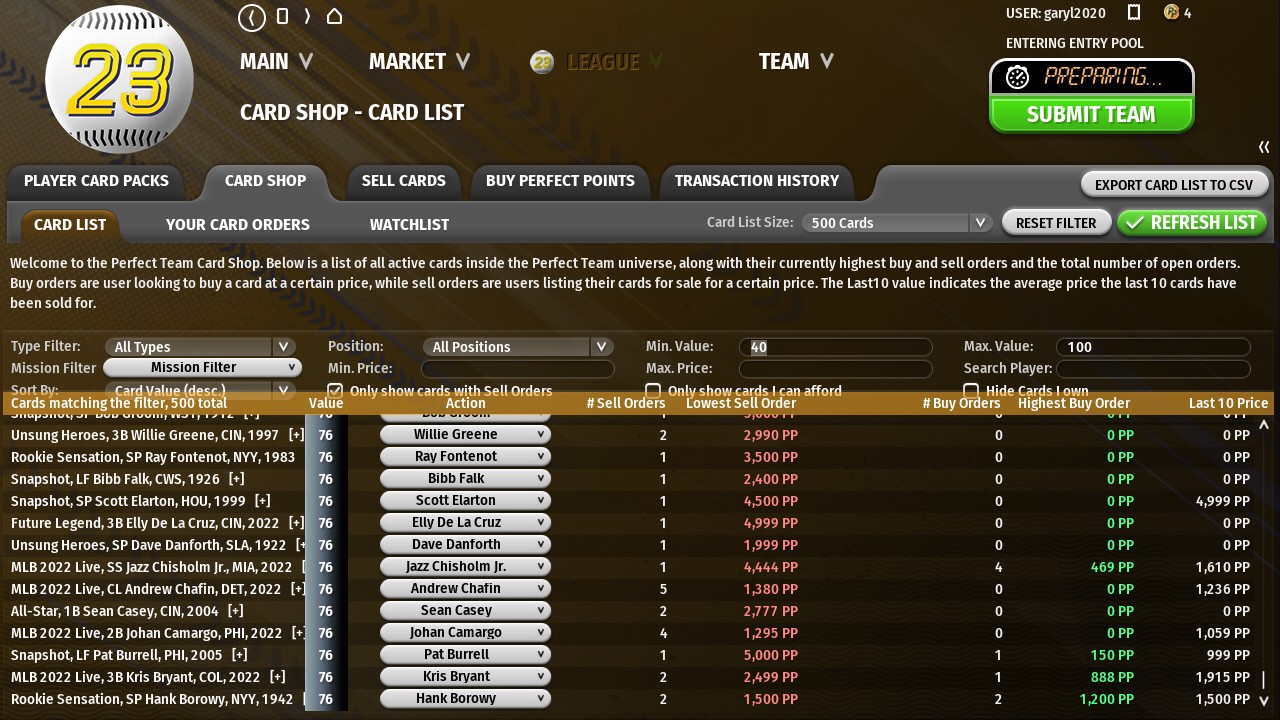
Task: Click the forward navigation arrow icon
Action: 307,16
